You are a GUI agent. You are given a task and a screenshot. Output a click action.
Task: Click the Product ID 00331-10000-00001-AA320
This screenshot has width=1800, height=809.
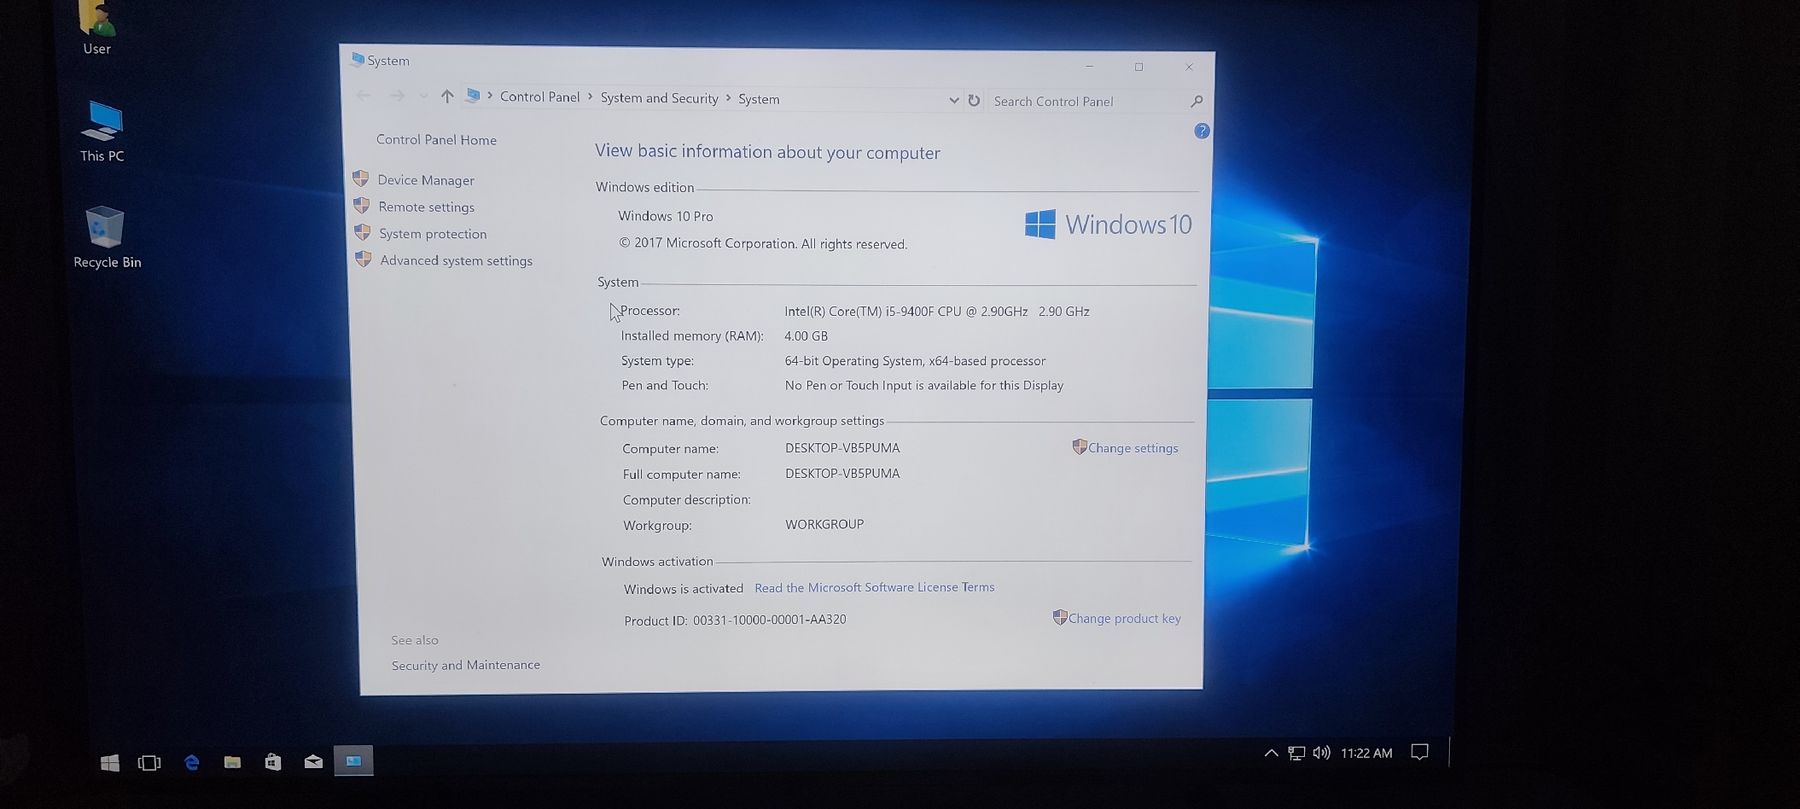pyautogui.click(x=735, y=620)
